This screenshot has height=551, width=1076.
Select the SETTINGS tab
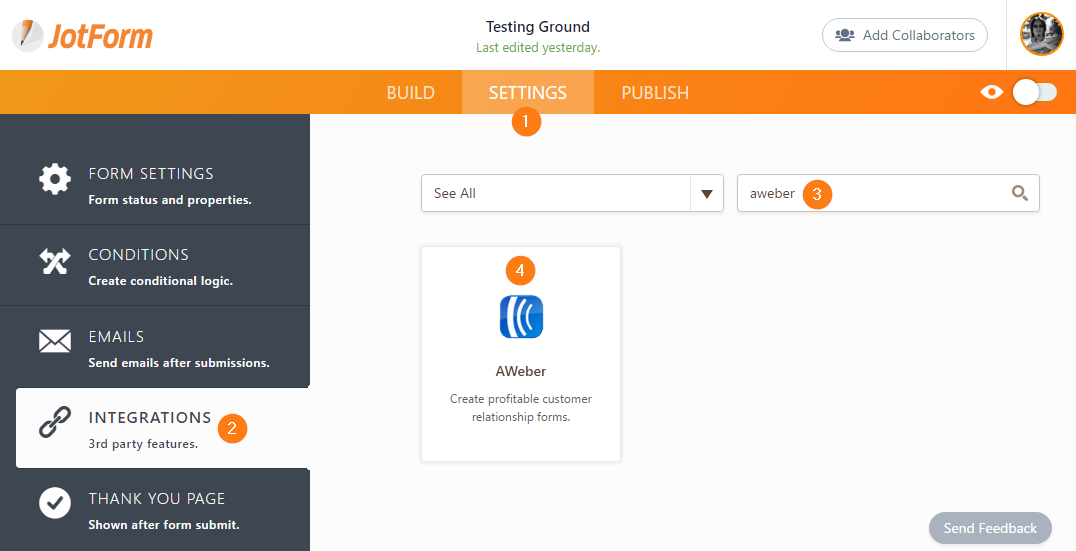pyautogui.click(x=527, y=93)
